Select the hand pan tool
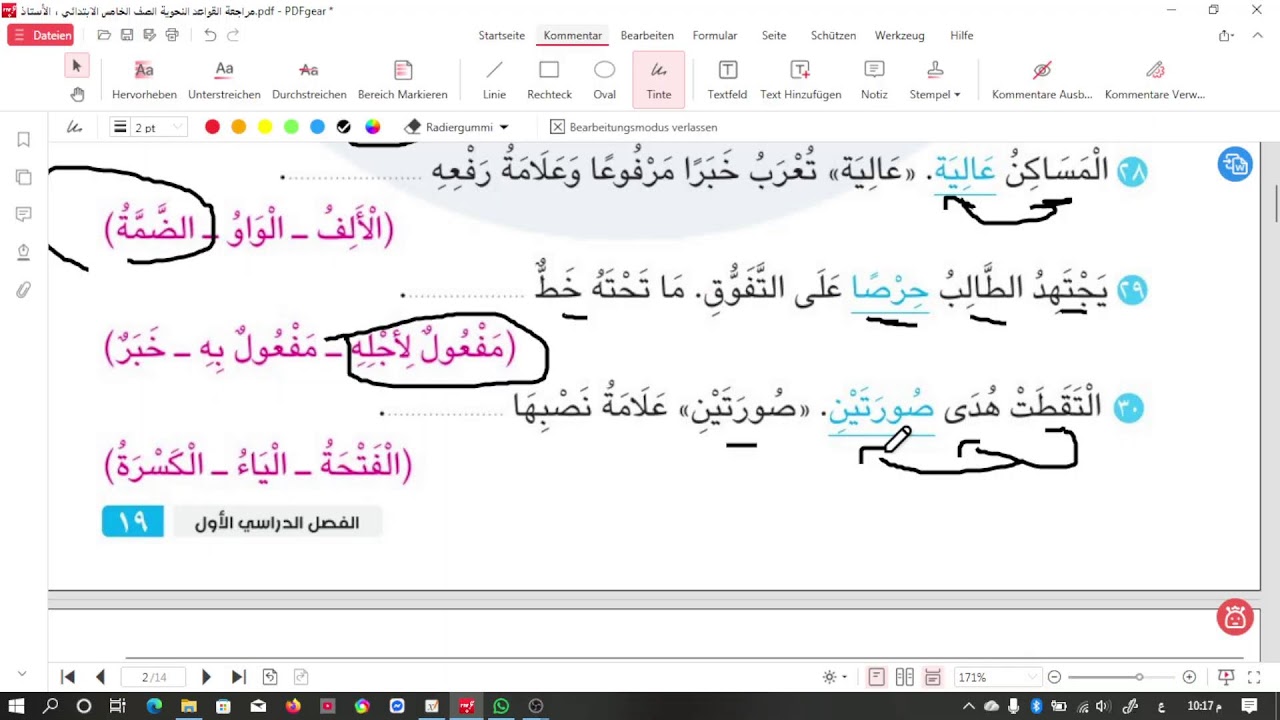 click(x=77, y=94)
